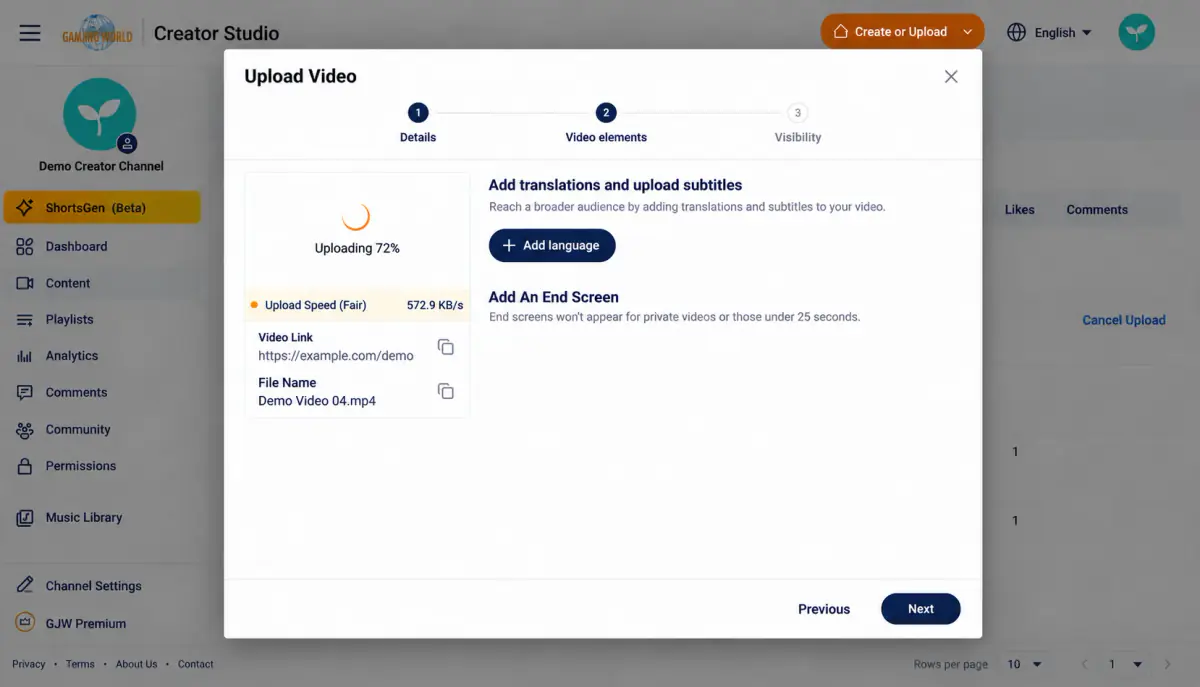Open the page number dropdown
This screenshot has height=687, width=1200.
coord(1124,664)
